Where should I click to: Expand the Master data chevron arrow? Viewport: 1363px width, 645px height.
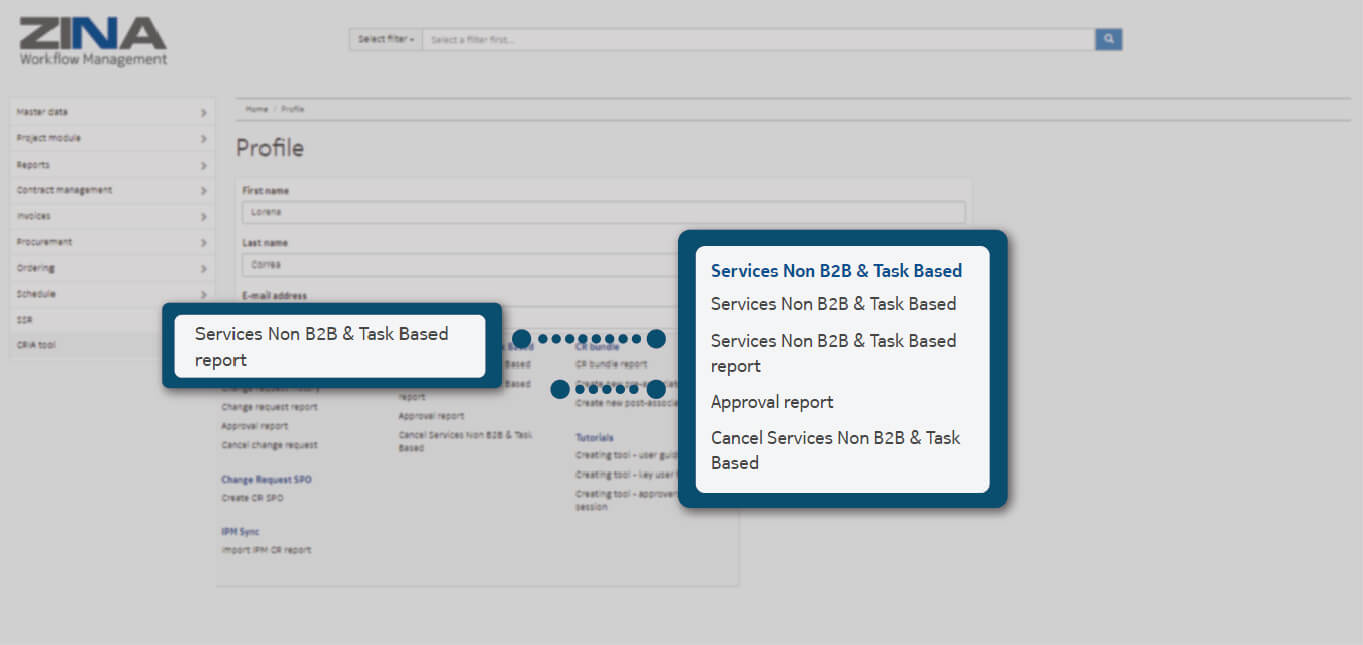coord(203,113)
